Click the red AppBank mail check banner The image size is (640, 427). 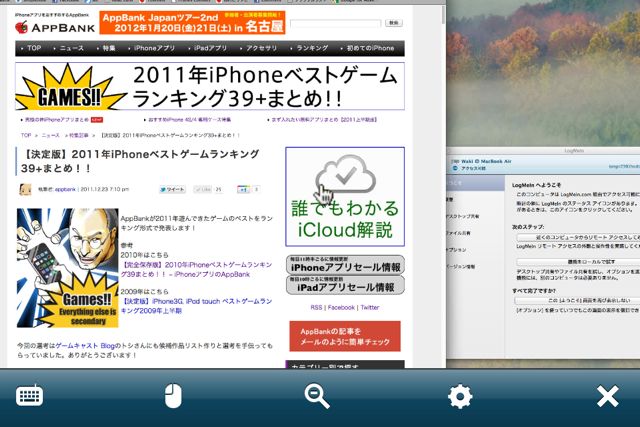tap(345, 336)
